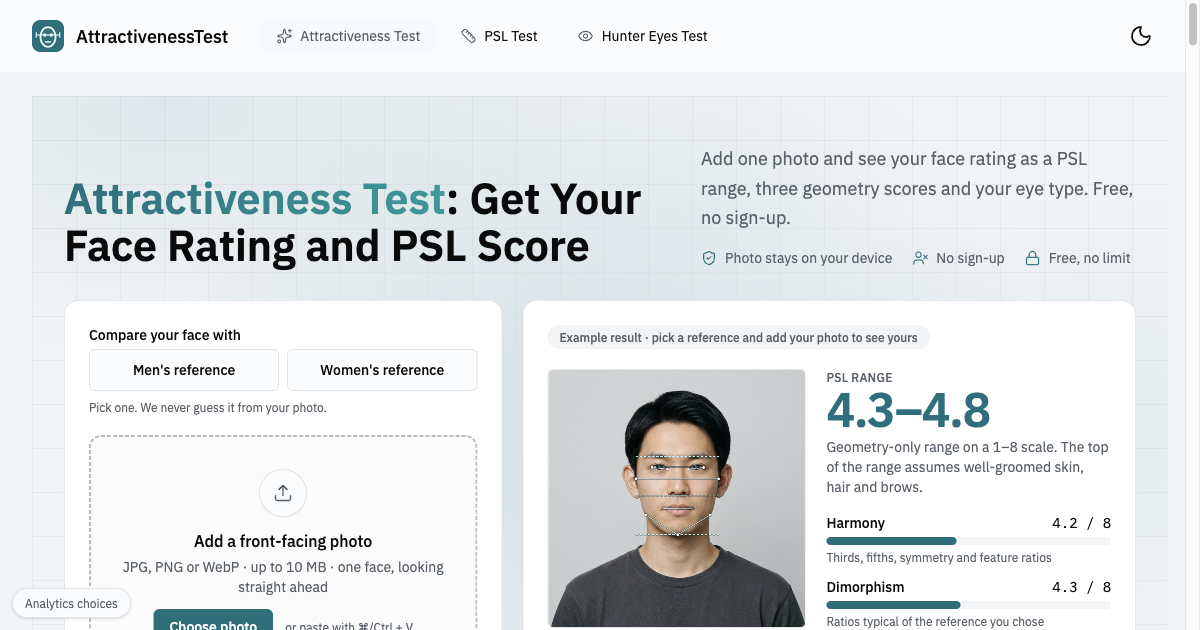The width and height of the screenshot is (1200, 630).
Task: Toggle dark mode with the moon icon
Action: point(1140,36)
